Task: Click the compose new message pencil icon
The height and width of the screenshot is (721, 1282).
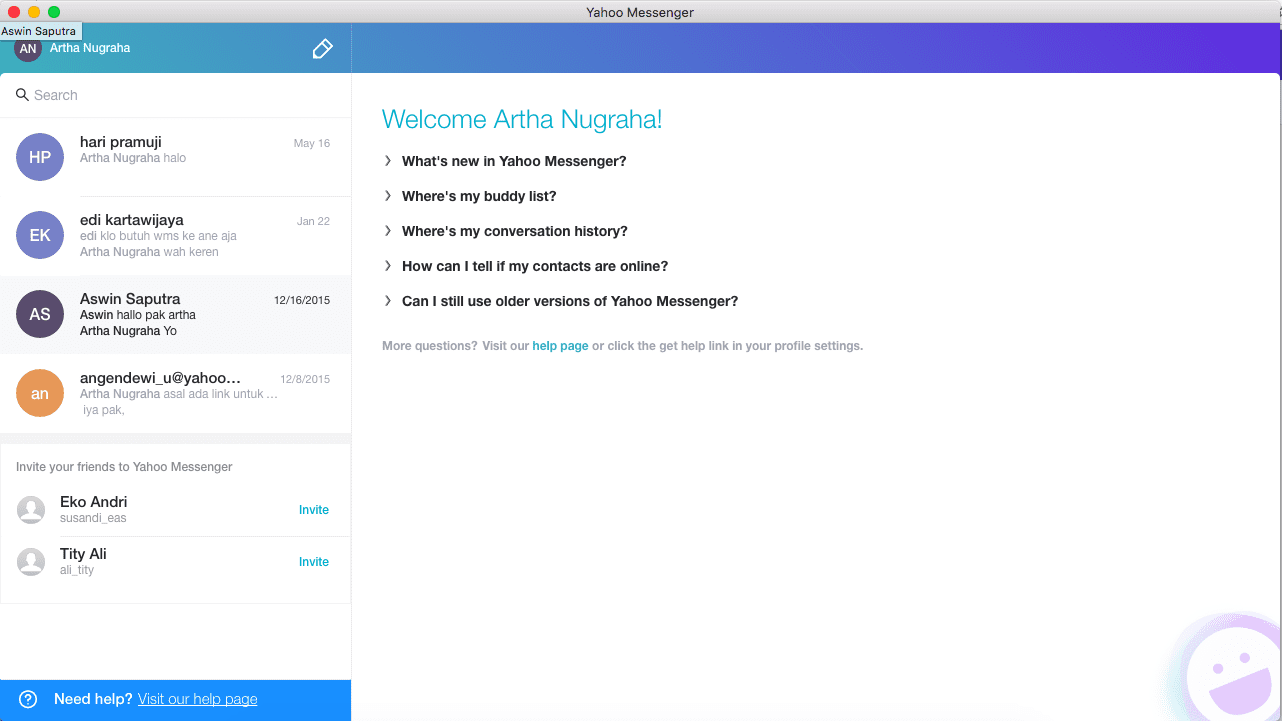Action: point(322,49)
